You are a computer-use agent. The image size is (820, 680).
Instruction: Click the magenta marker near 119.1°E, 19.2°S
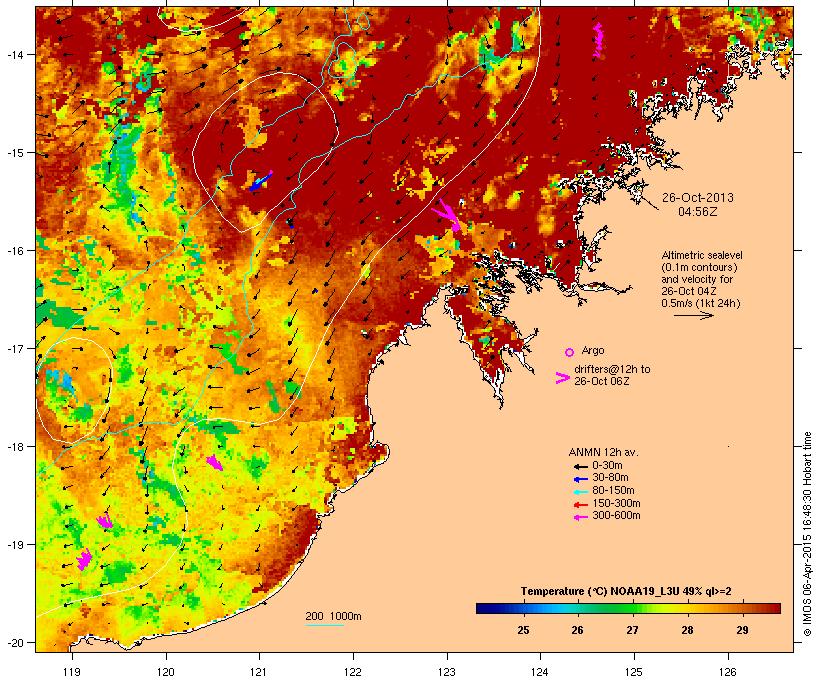tap(84, 559)
